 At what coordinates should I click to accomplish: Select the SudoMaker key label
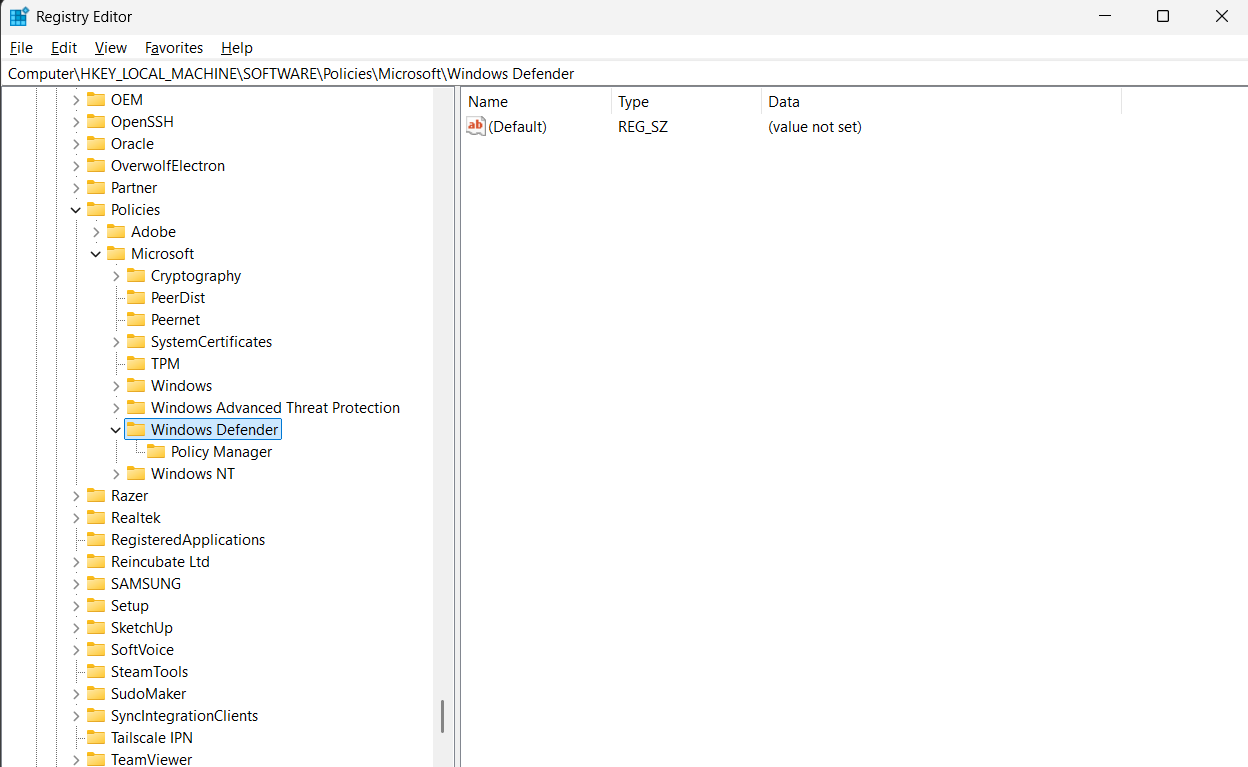[148, 694]
